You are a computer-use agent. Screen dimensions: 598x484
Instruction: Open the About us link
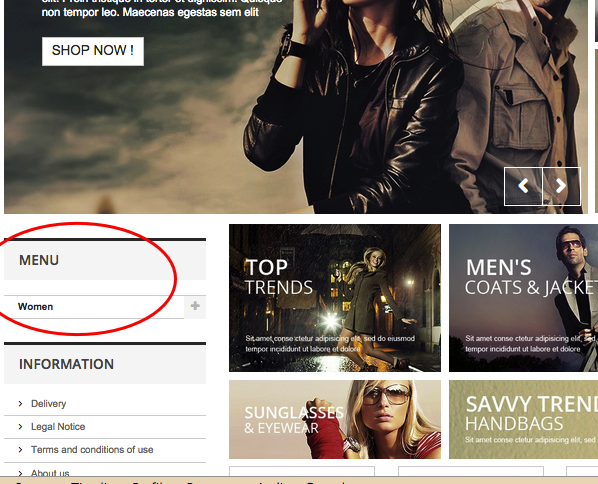[x=50, y=473]
